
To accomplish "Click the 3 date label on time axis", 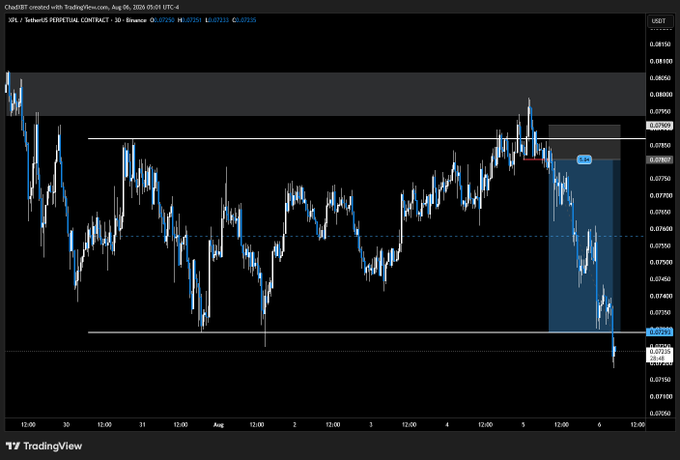I will point(371,425).
